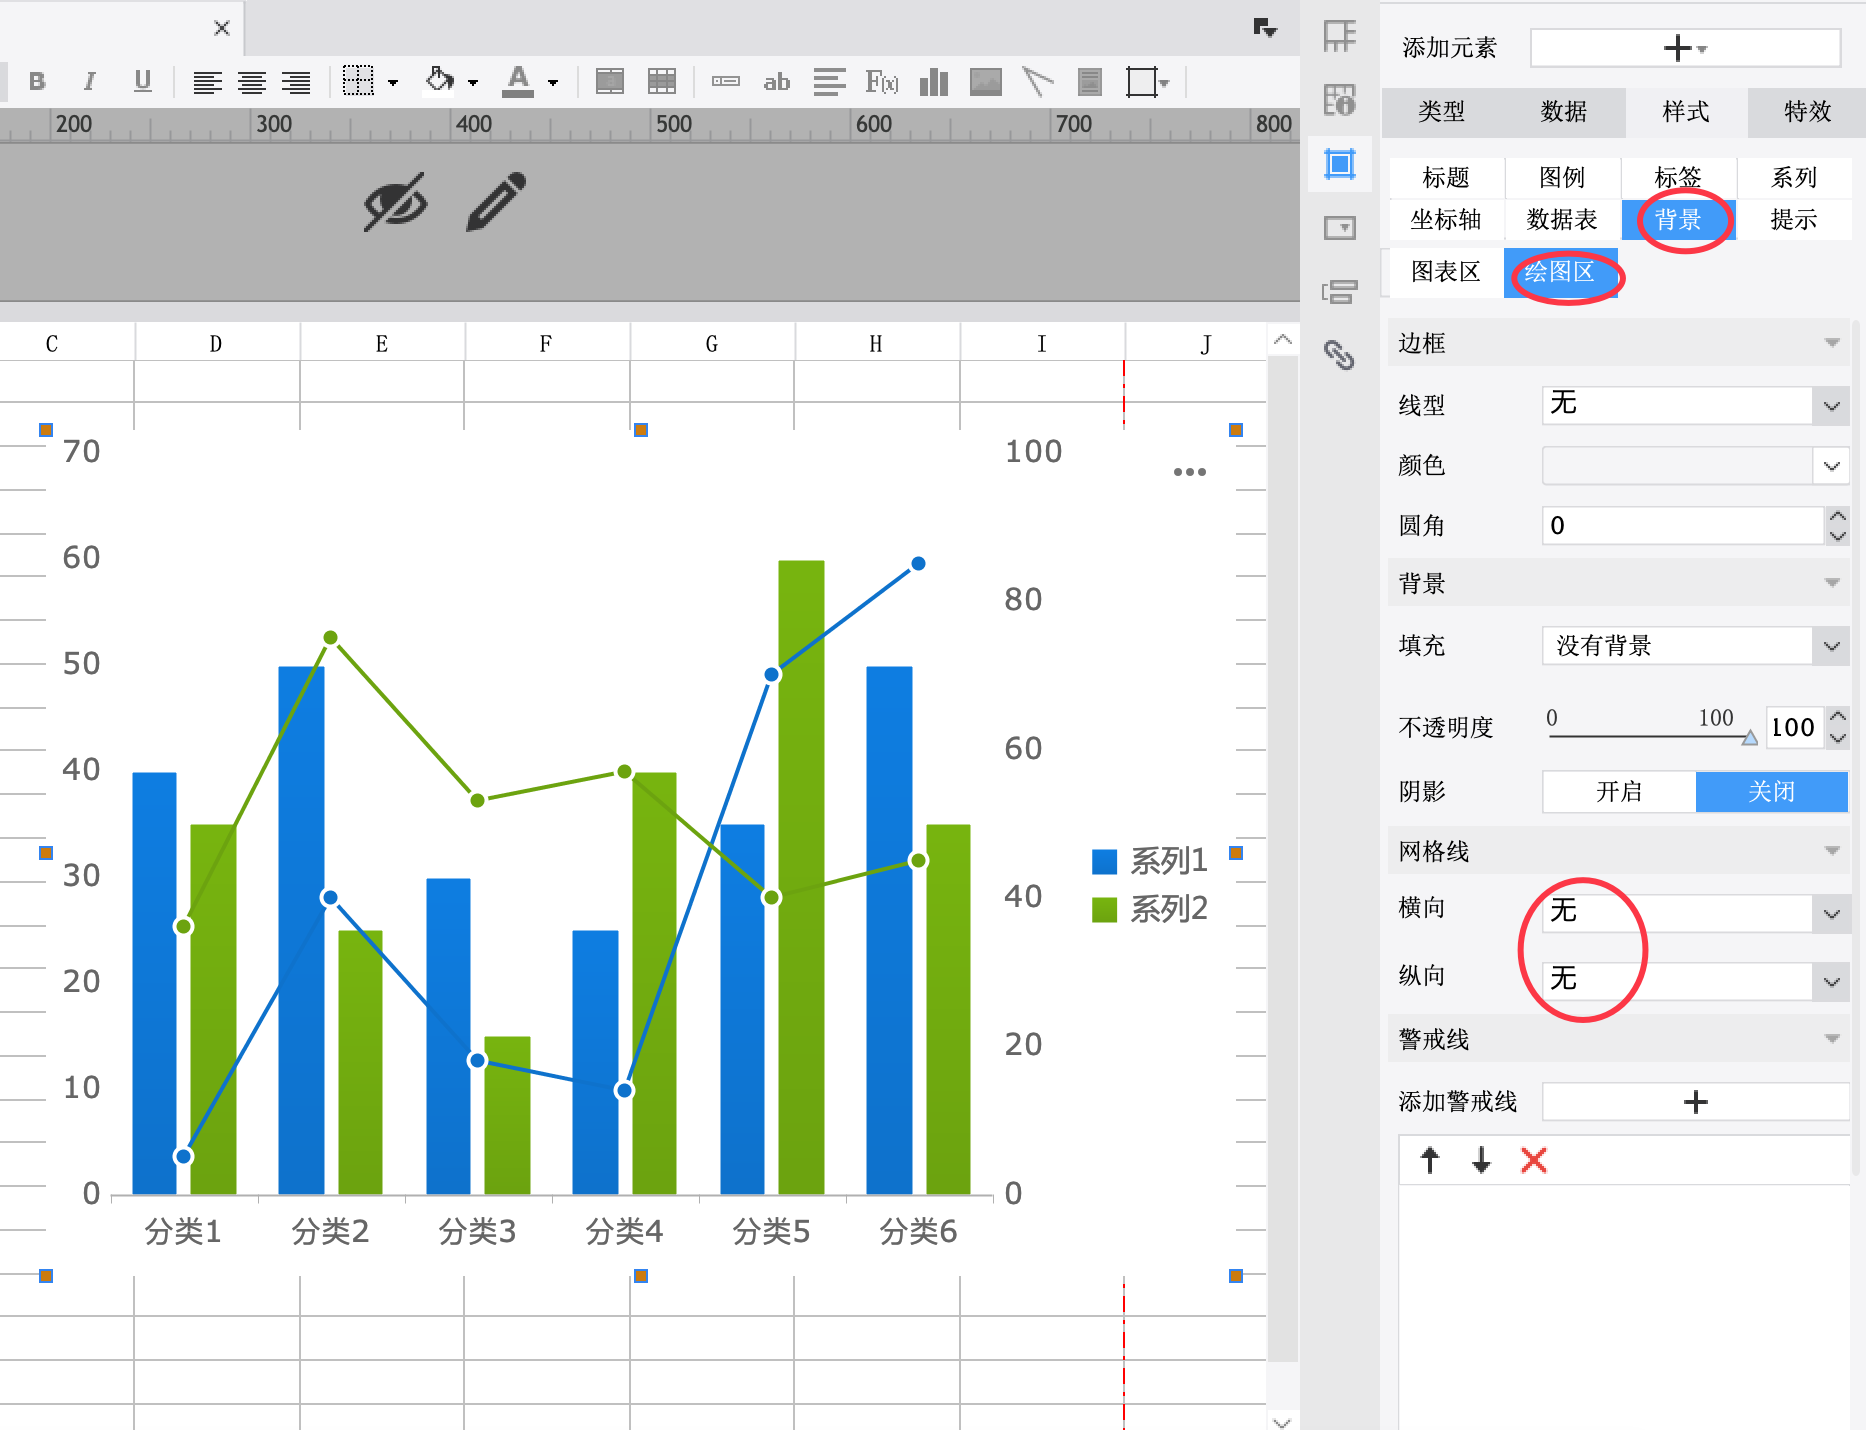
Task: Select the 坐标轴 style option
Action: pyautogui.click(x=1445, y=220)
